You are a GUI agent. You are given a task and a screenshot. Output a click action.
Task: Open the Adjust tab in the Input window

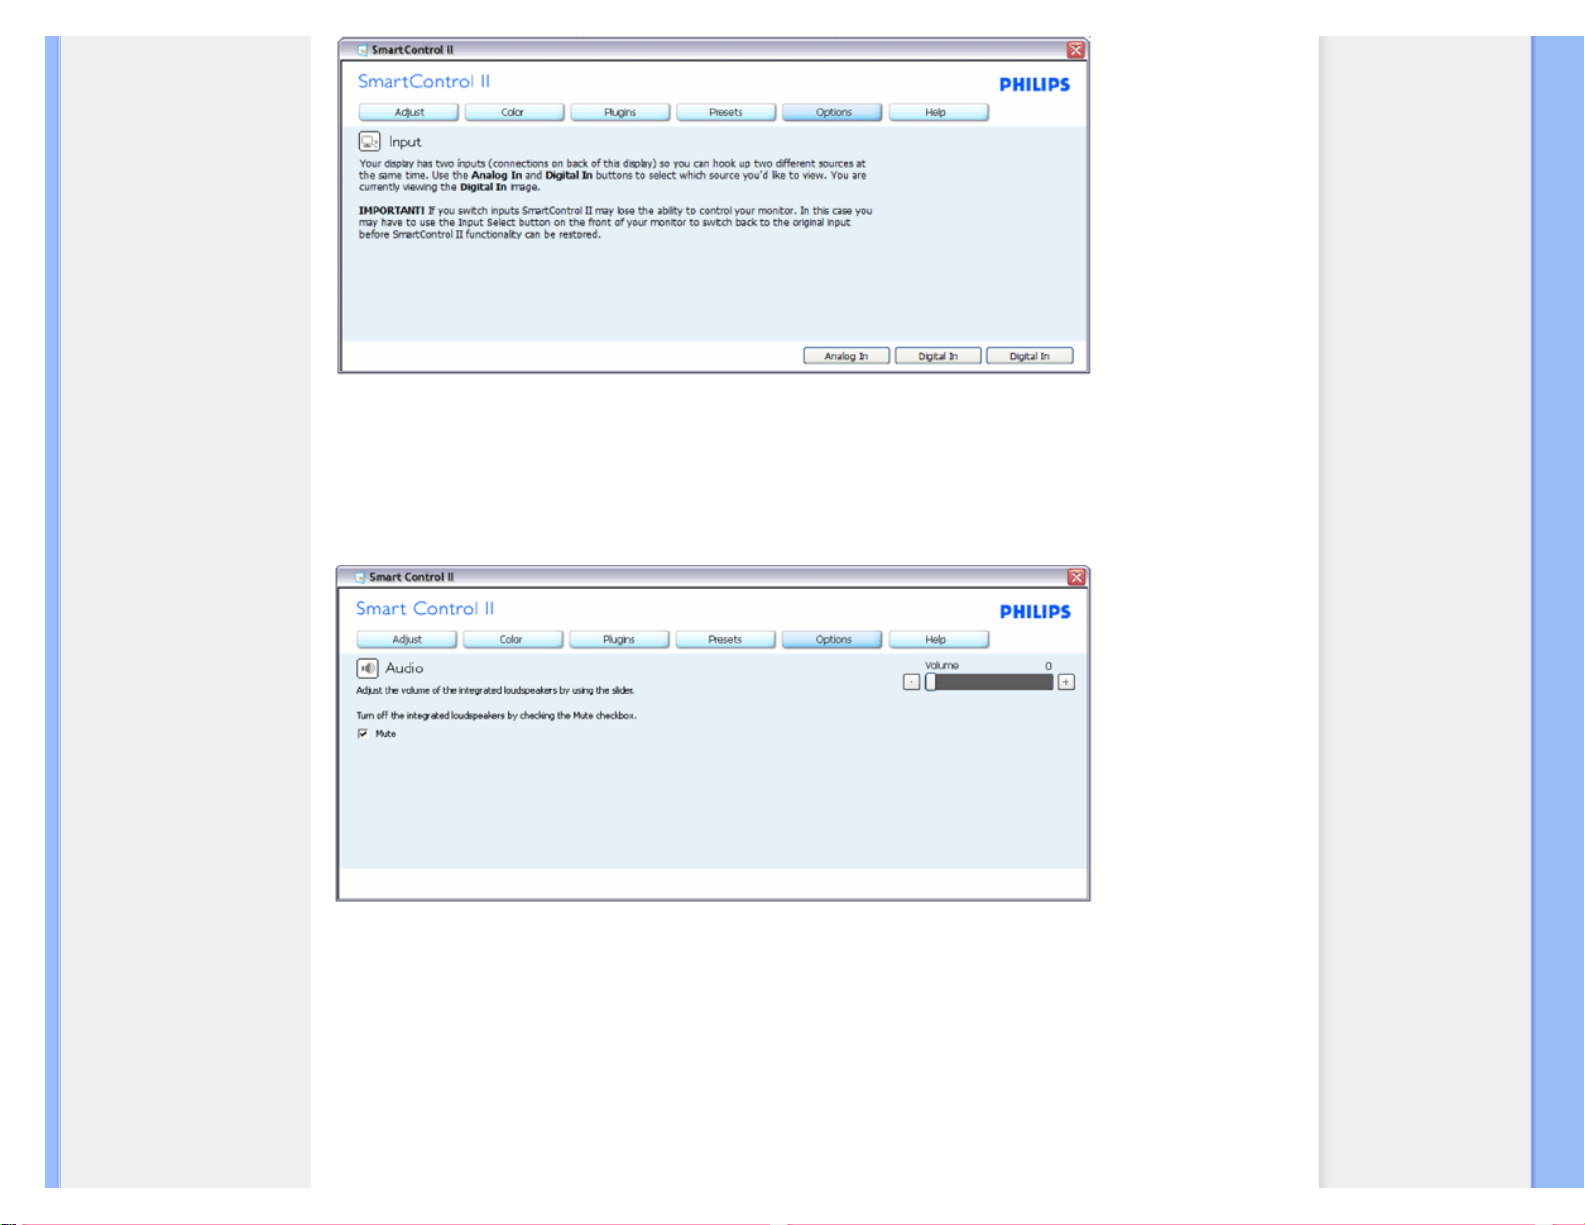point(408,112)
